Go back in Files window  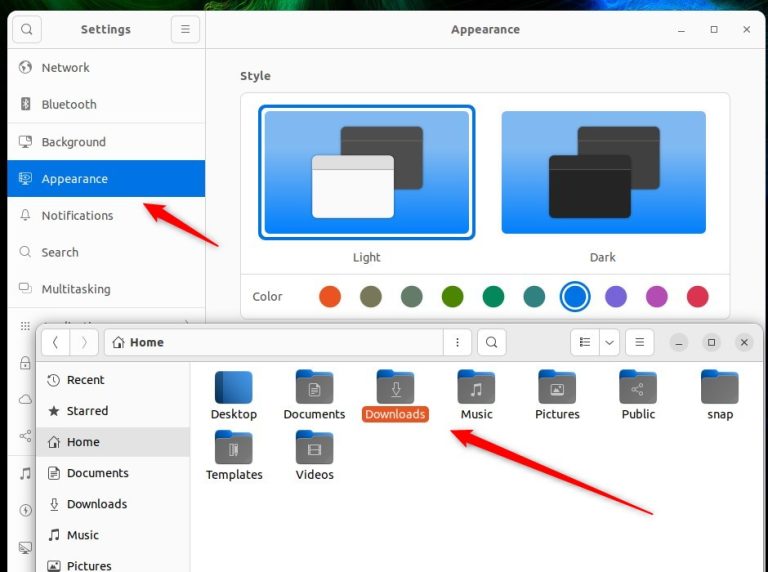[x=56, y=342]
